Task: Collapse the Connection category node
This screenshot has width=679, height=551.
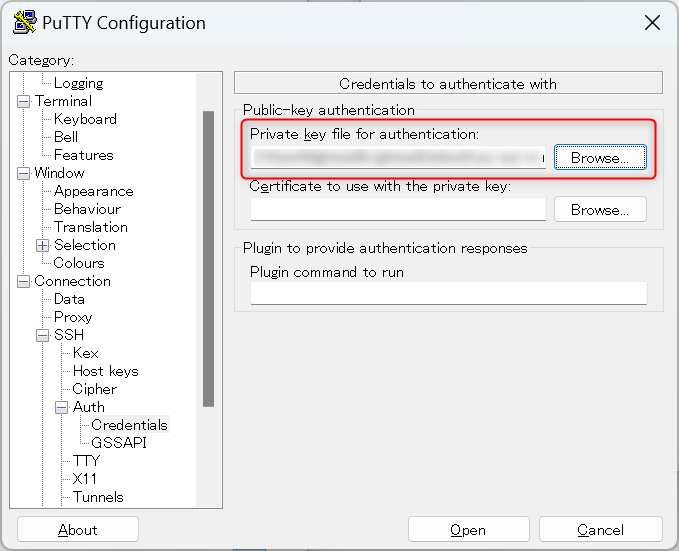Action: (23, 282)
